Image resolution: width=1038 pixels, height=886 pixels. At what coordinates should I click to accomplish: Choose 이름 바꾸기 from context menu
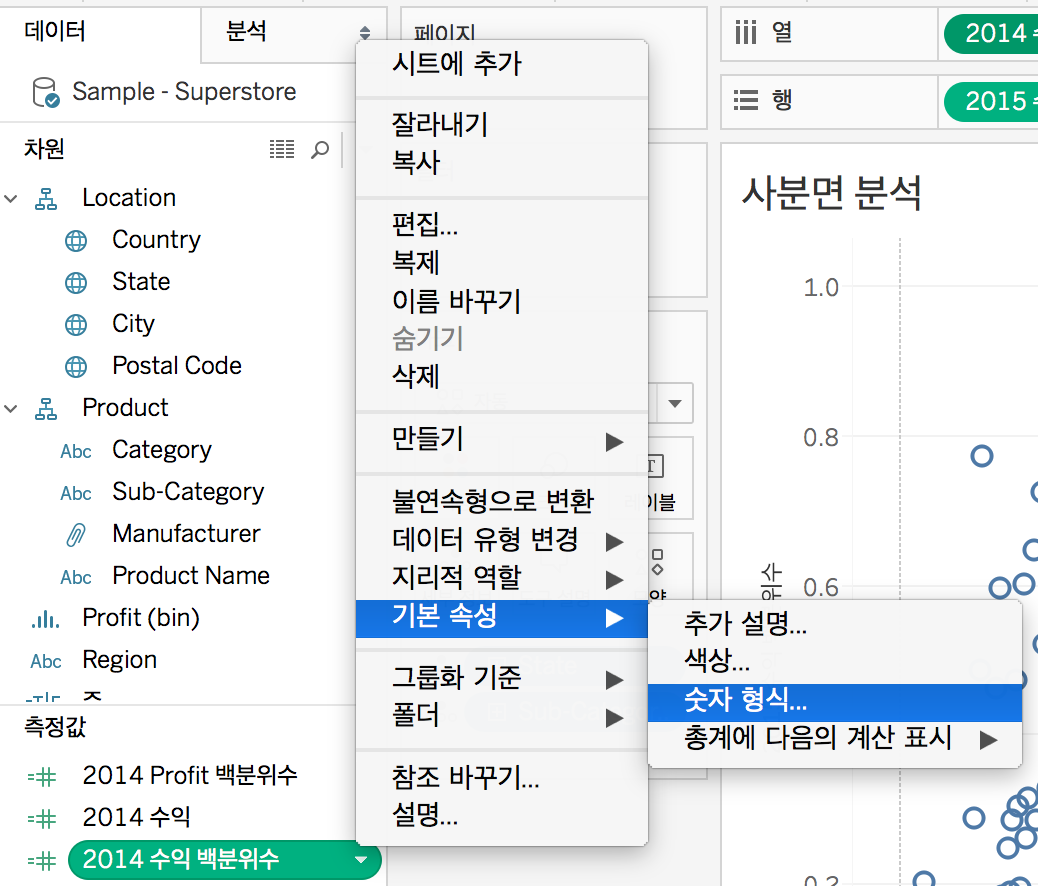point(502,301)
